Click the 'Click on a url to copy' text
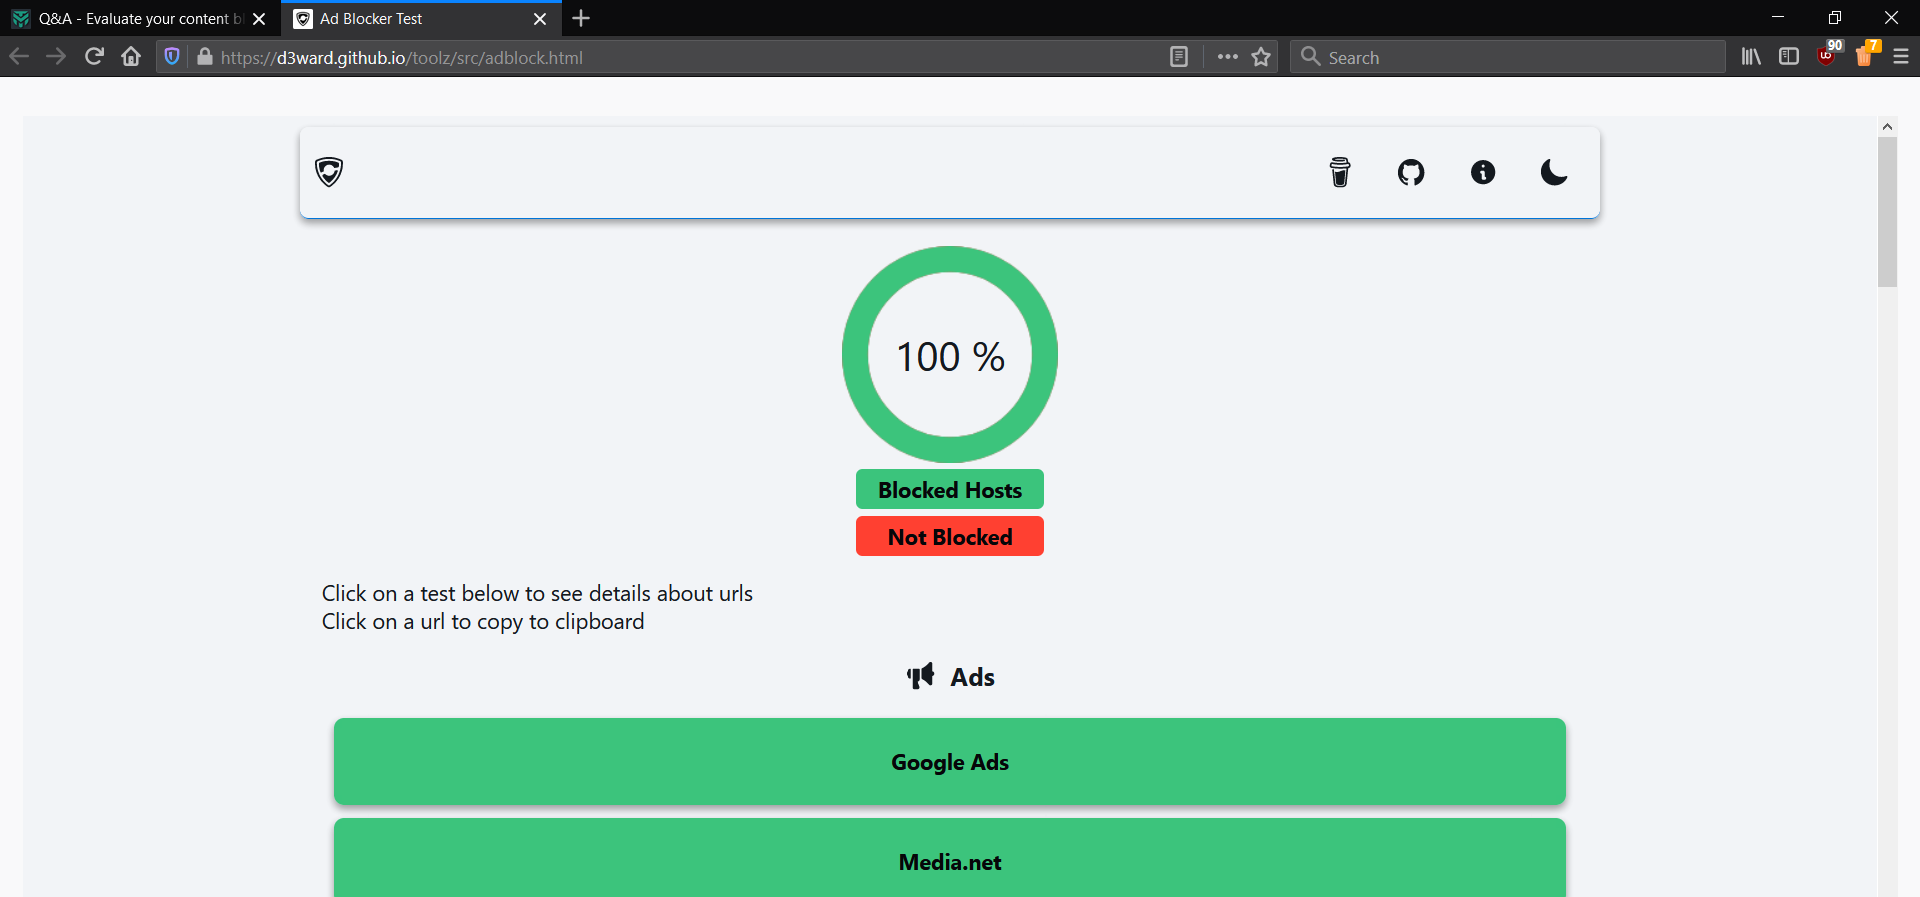The height and width of the screenshot is (897, 1920). tap(483, 621)
